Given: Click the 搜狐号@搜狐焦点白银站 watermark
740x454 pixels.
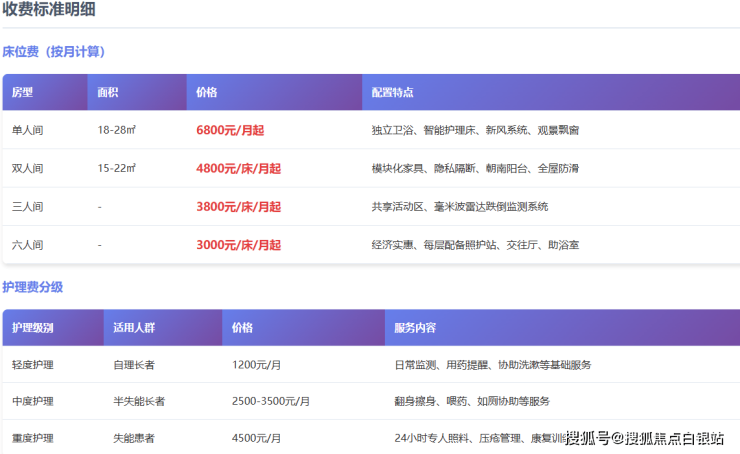Looking at the screenshot, I should tap(644, 438).
